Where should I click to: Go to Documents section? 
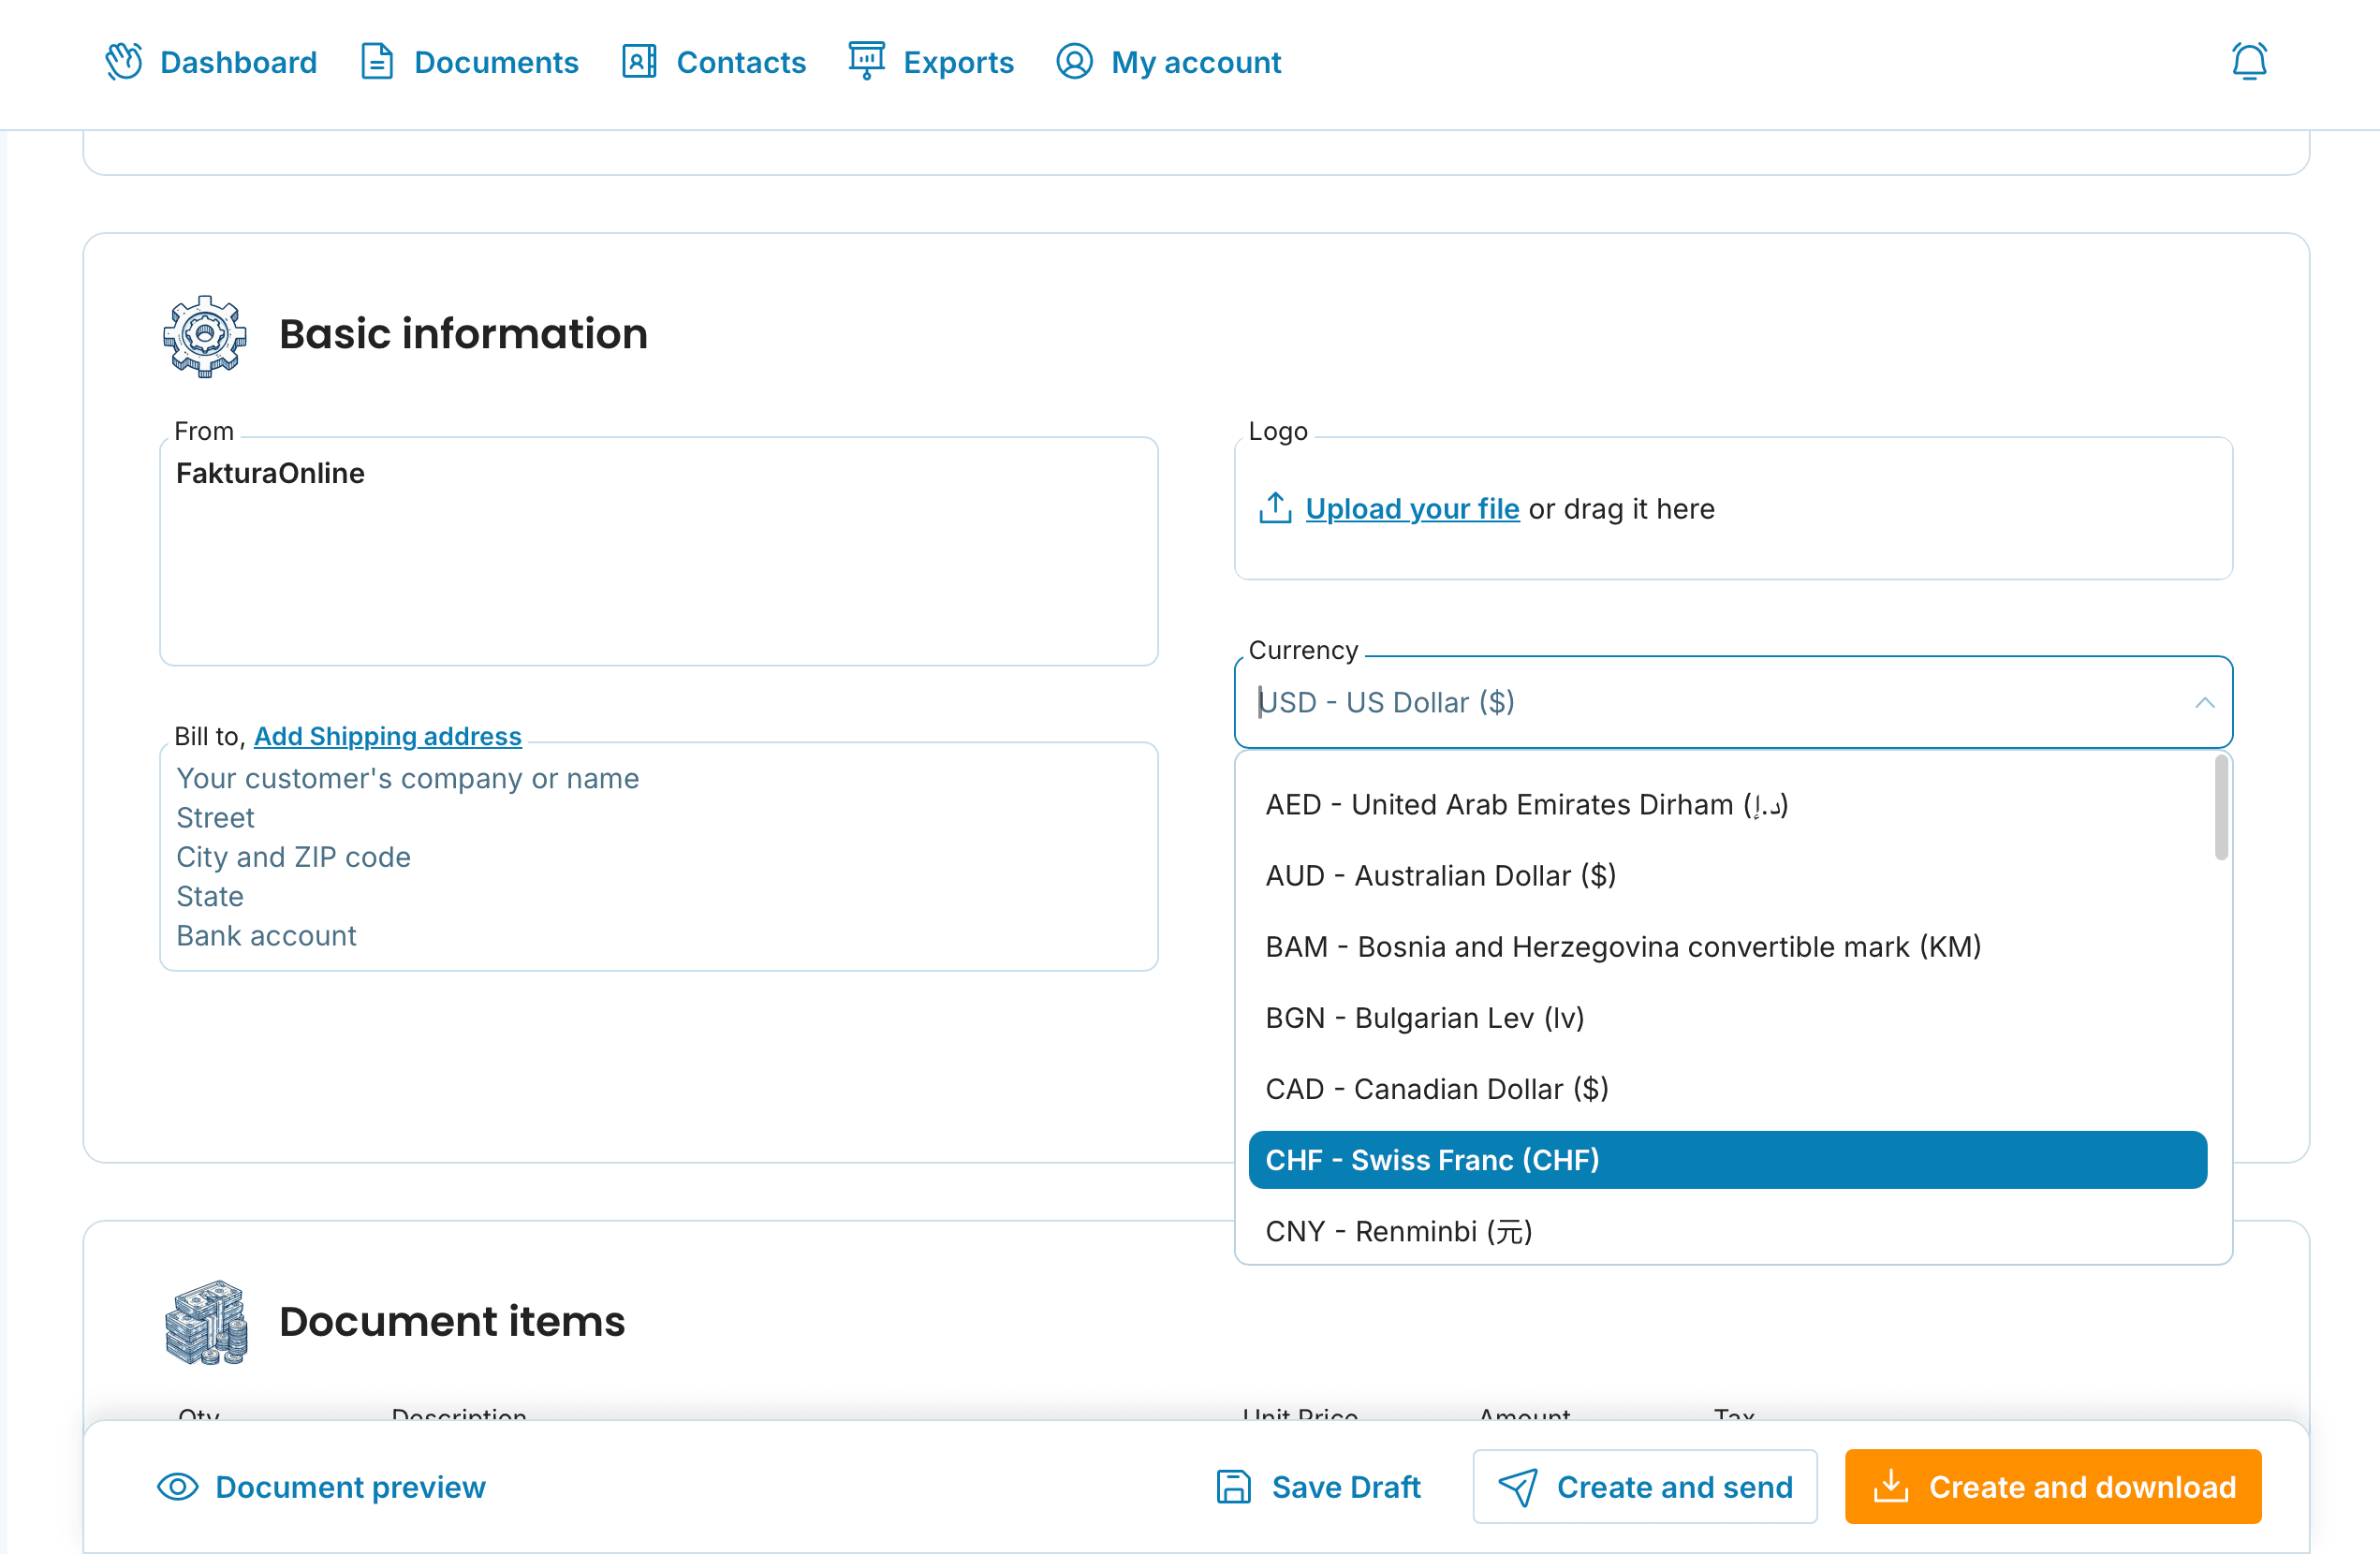point(469,62)
